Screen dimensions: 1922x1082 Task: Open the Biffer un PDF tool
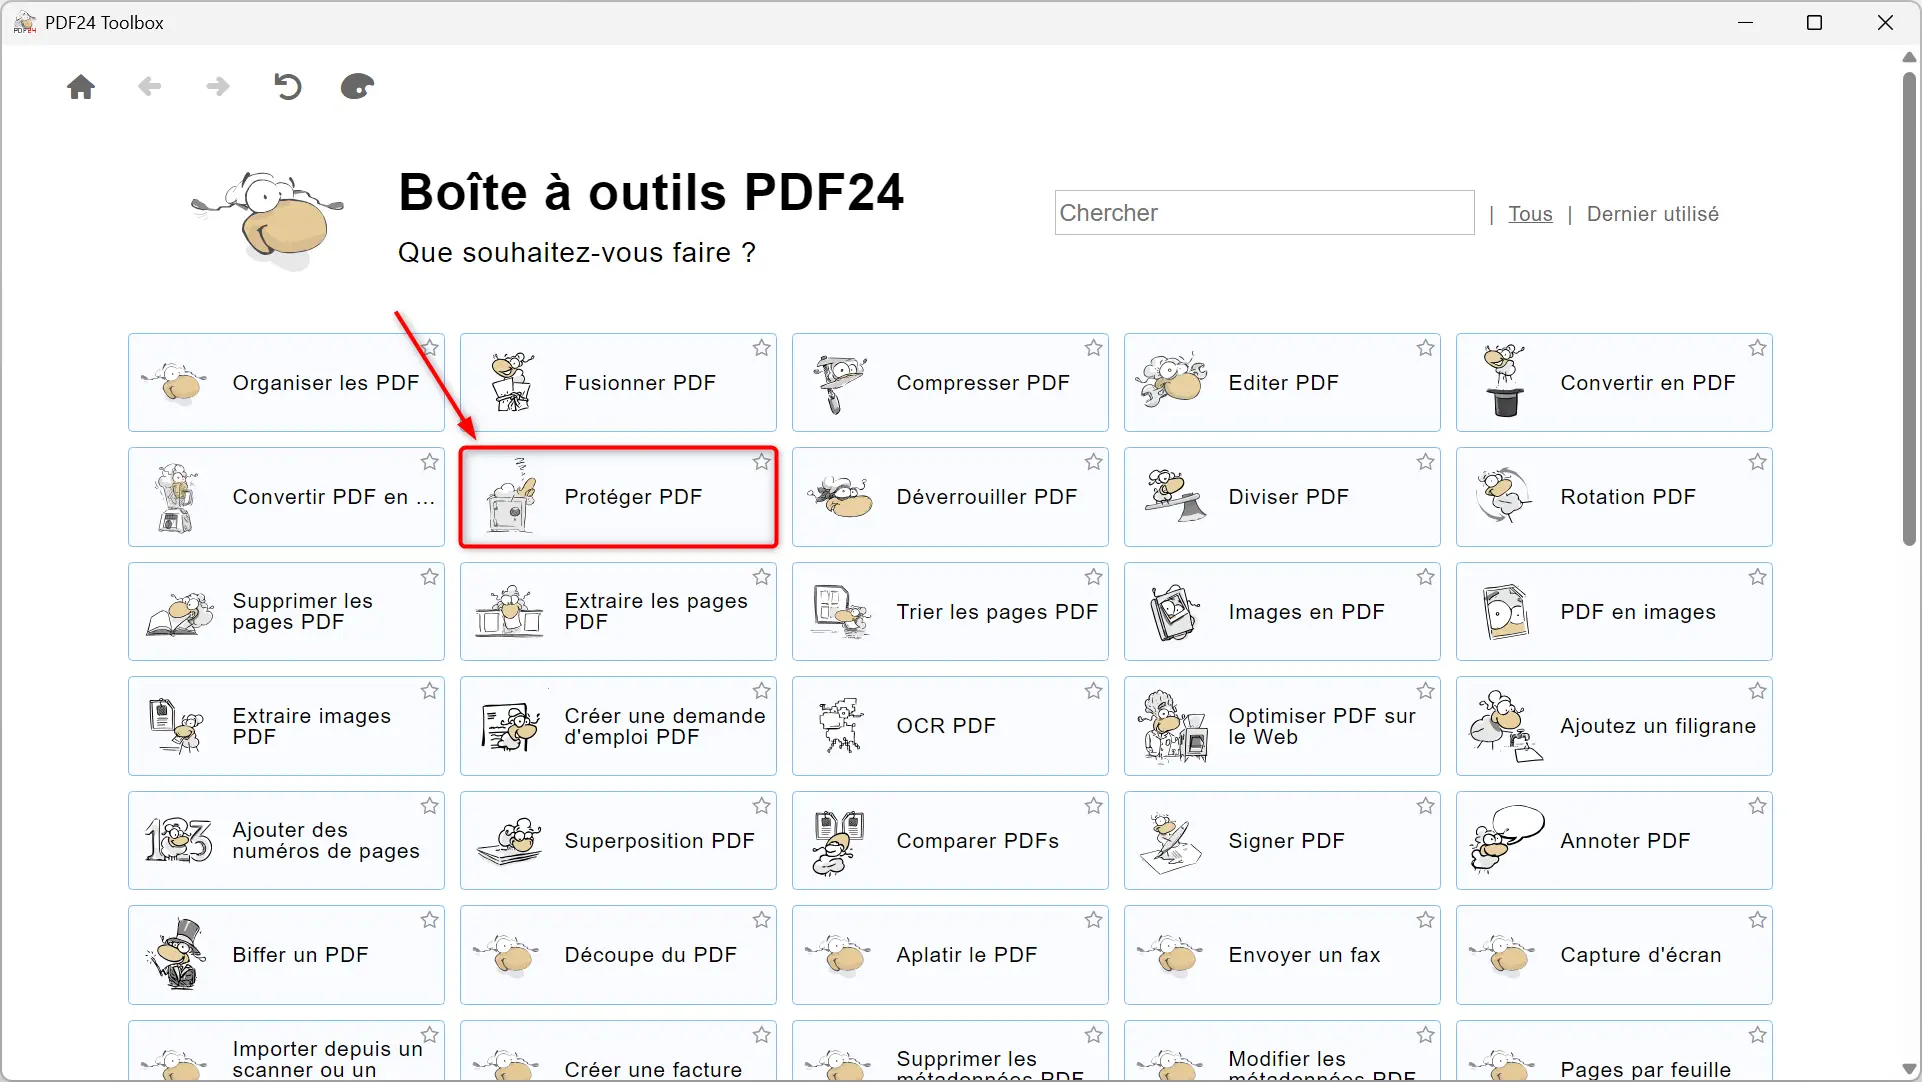coord(286,955)
